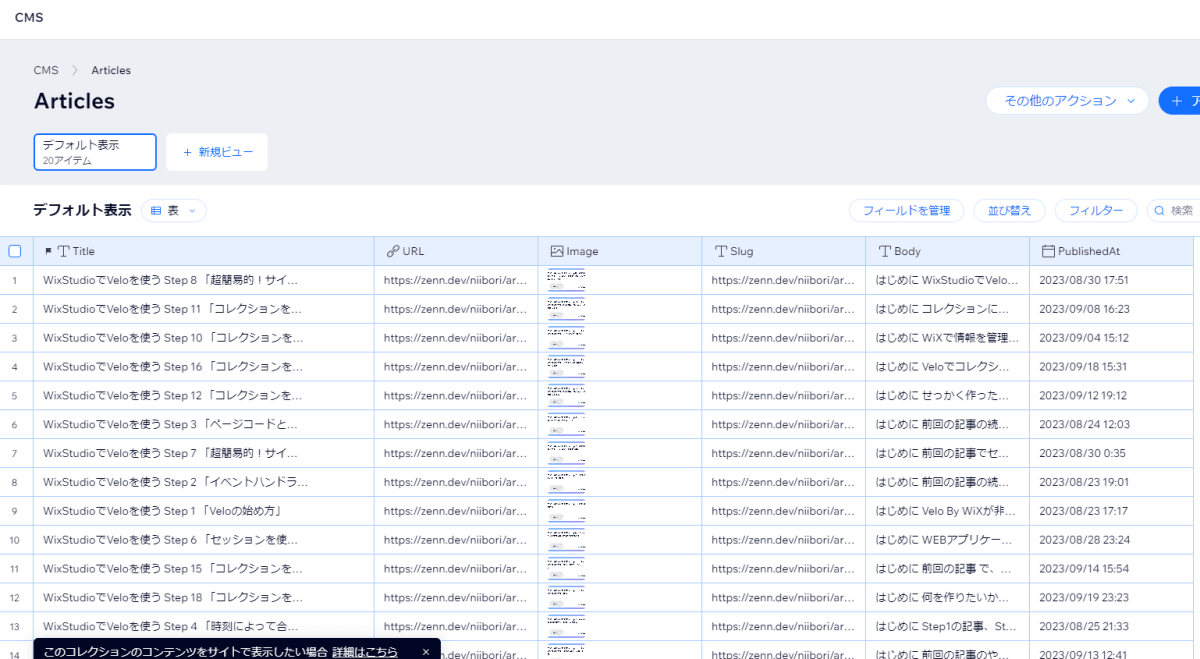Image resolution: width=1200 pixels, height=659 pixels.
Task: Click the URL column header
Action: click(x=456, y=251)
